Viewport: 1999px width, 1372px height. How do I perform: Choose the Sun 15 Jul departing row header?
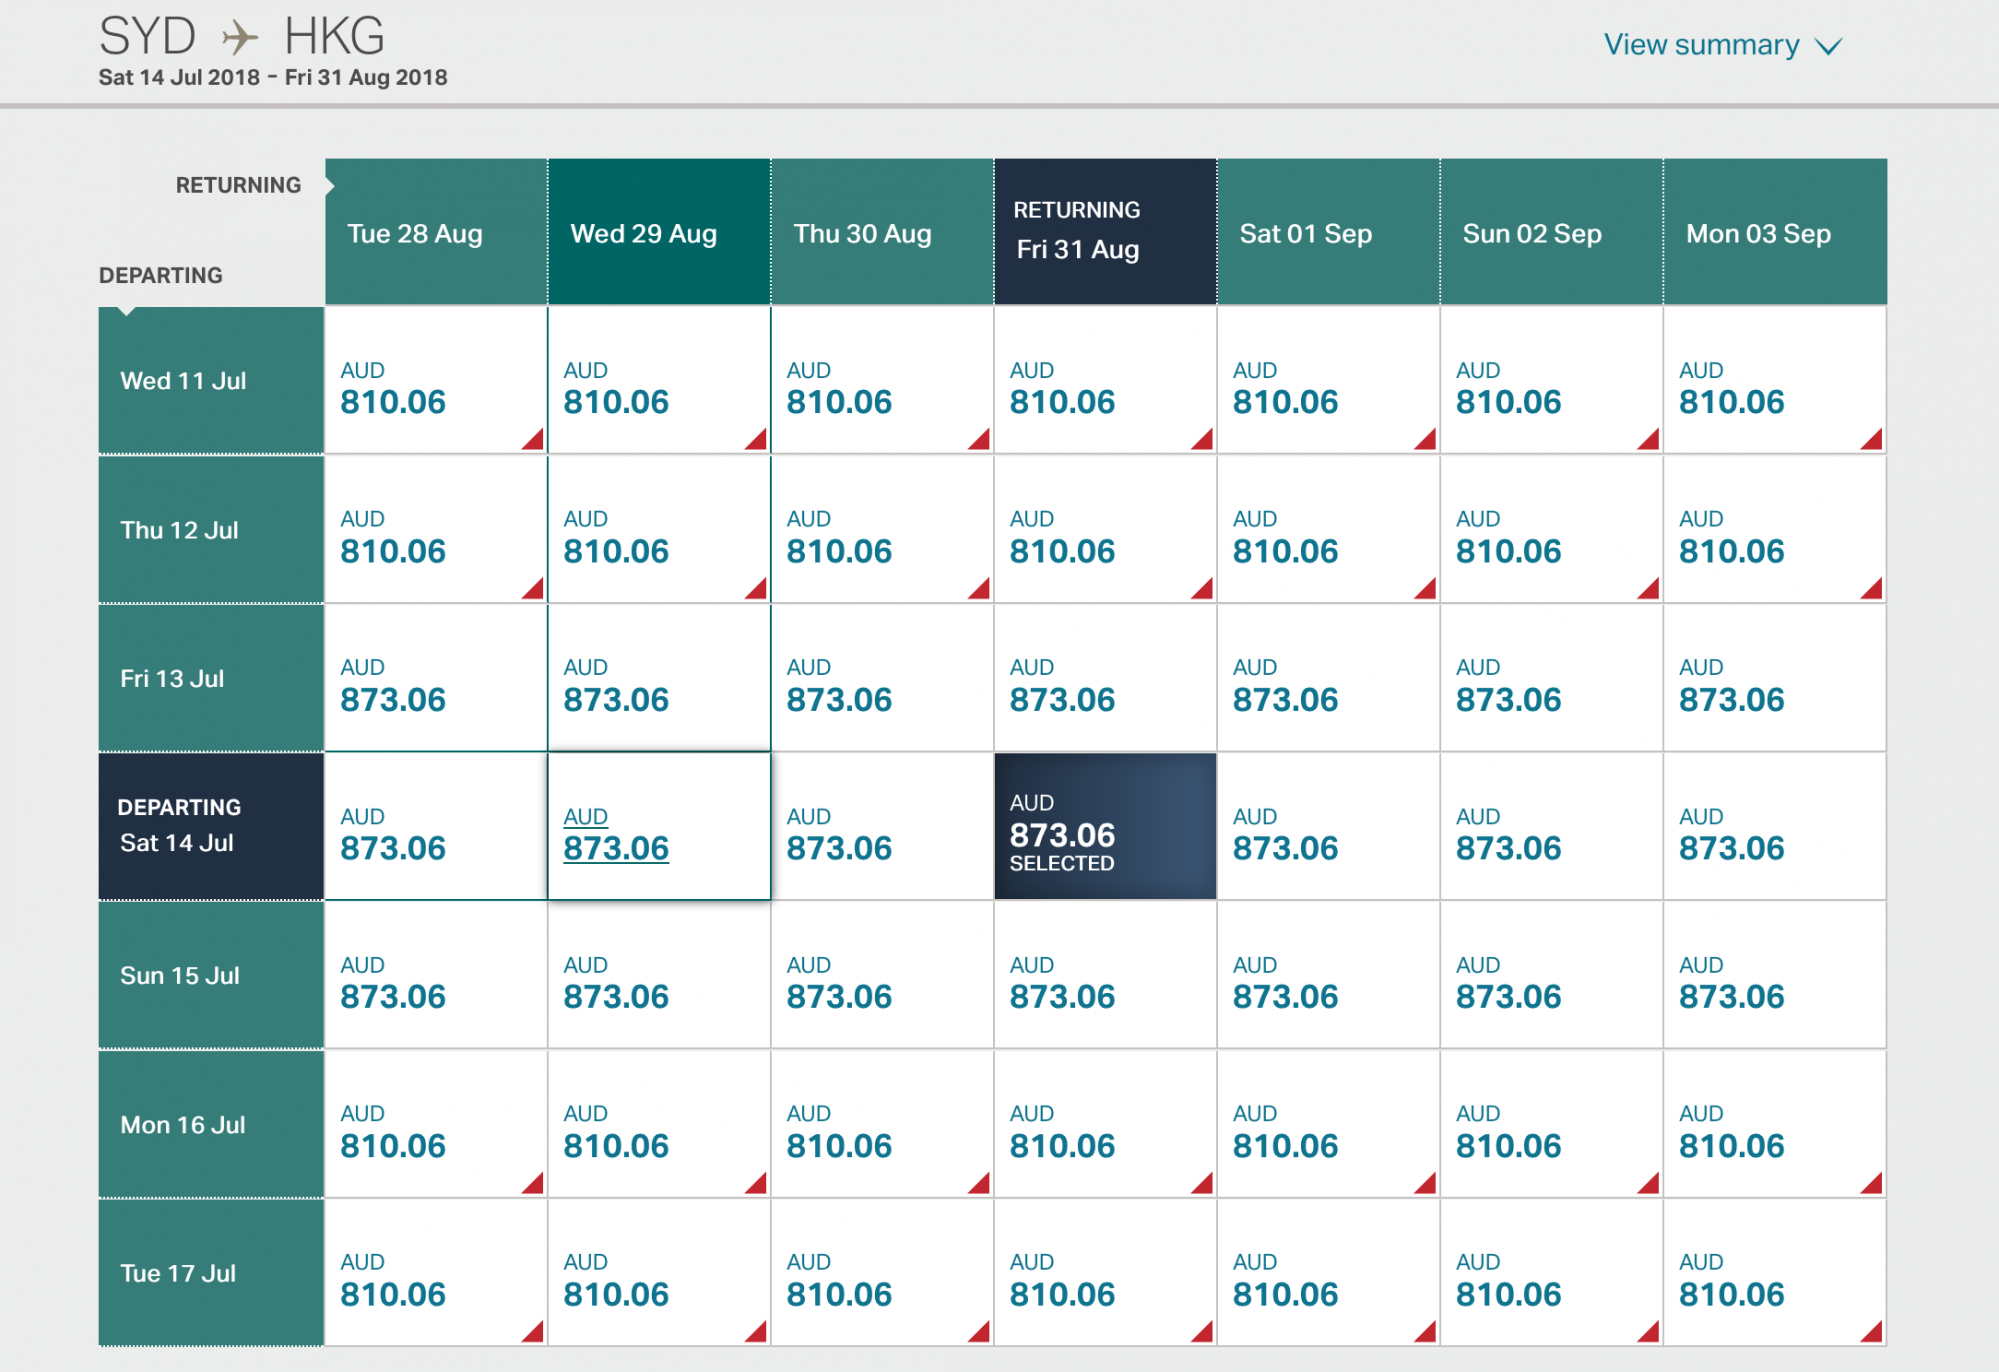click(211, 975)
